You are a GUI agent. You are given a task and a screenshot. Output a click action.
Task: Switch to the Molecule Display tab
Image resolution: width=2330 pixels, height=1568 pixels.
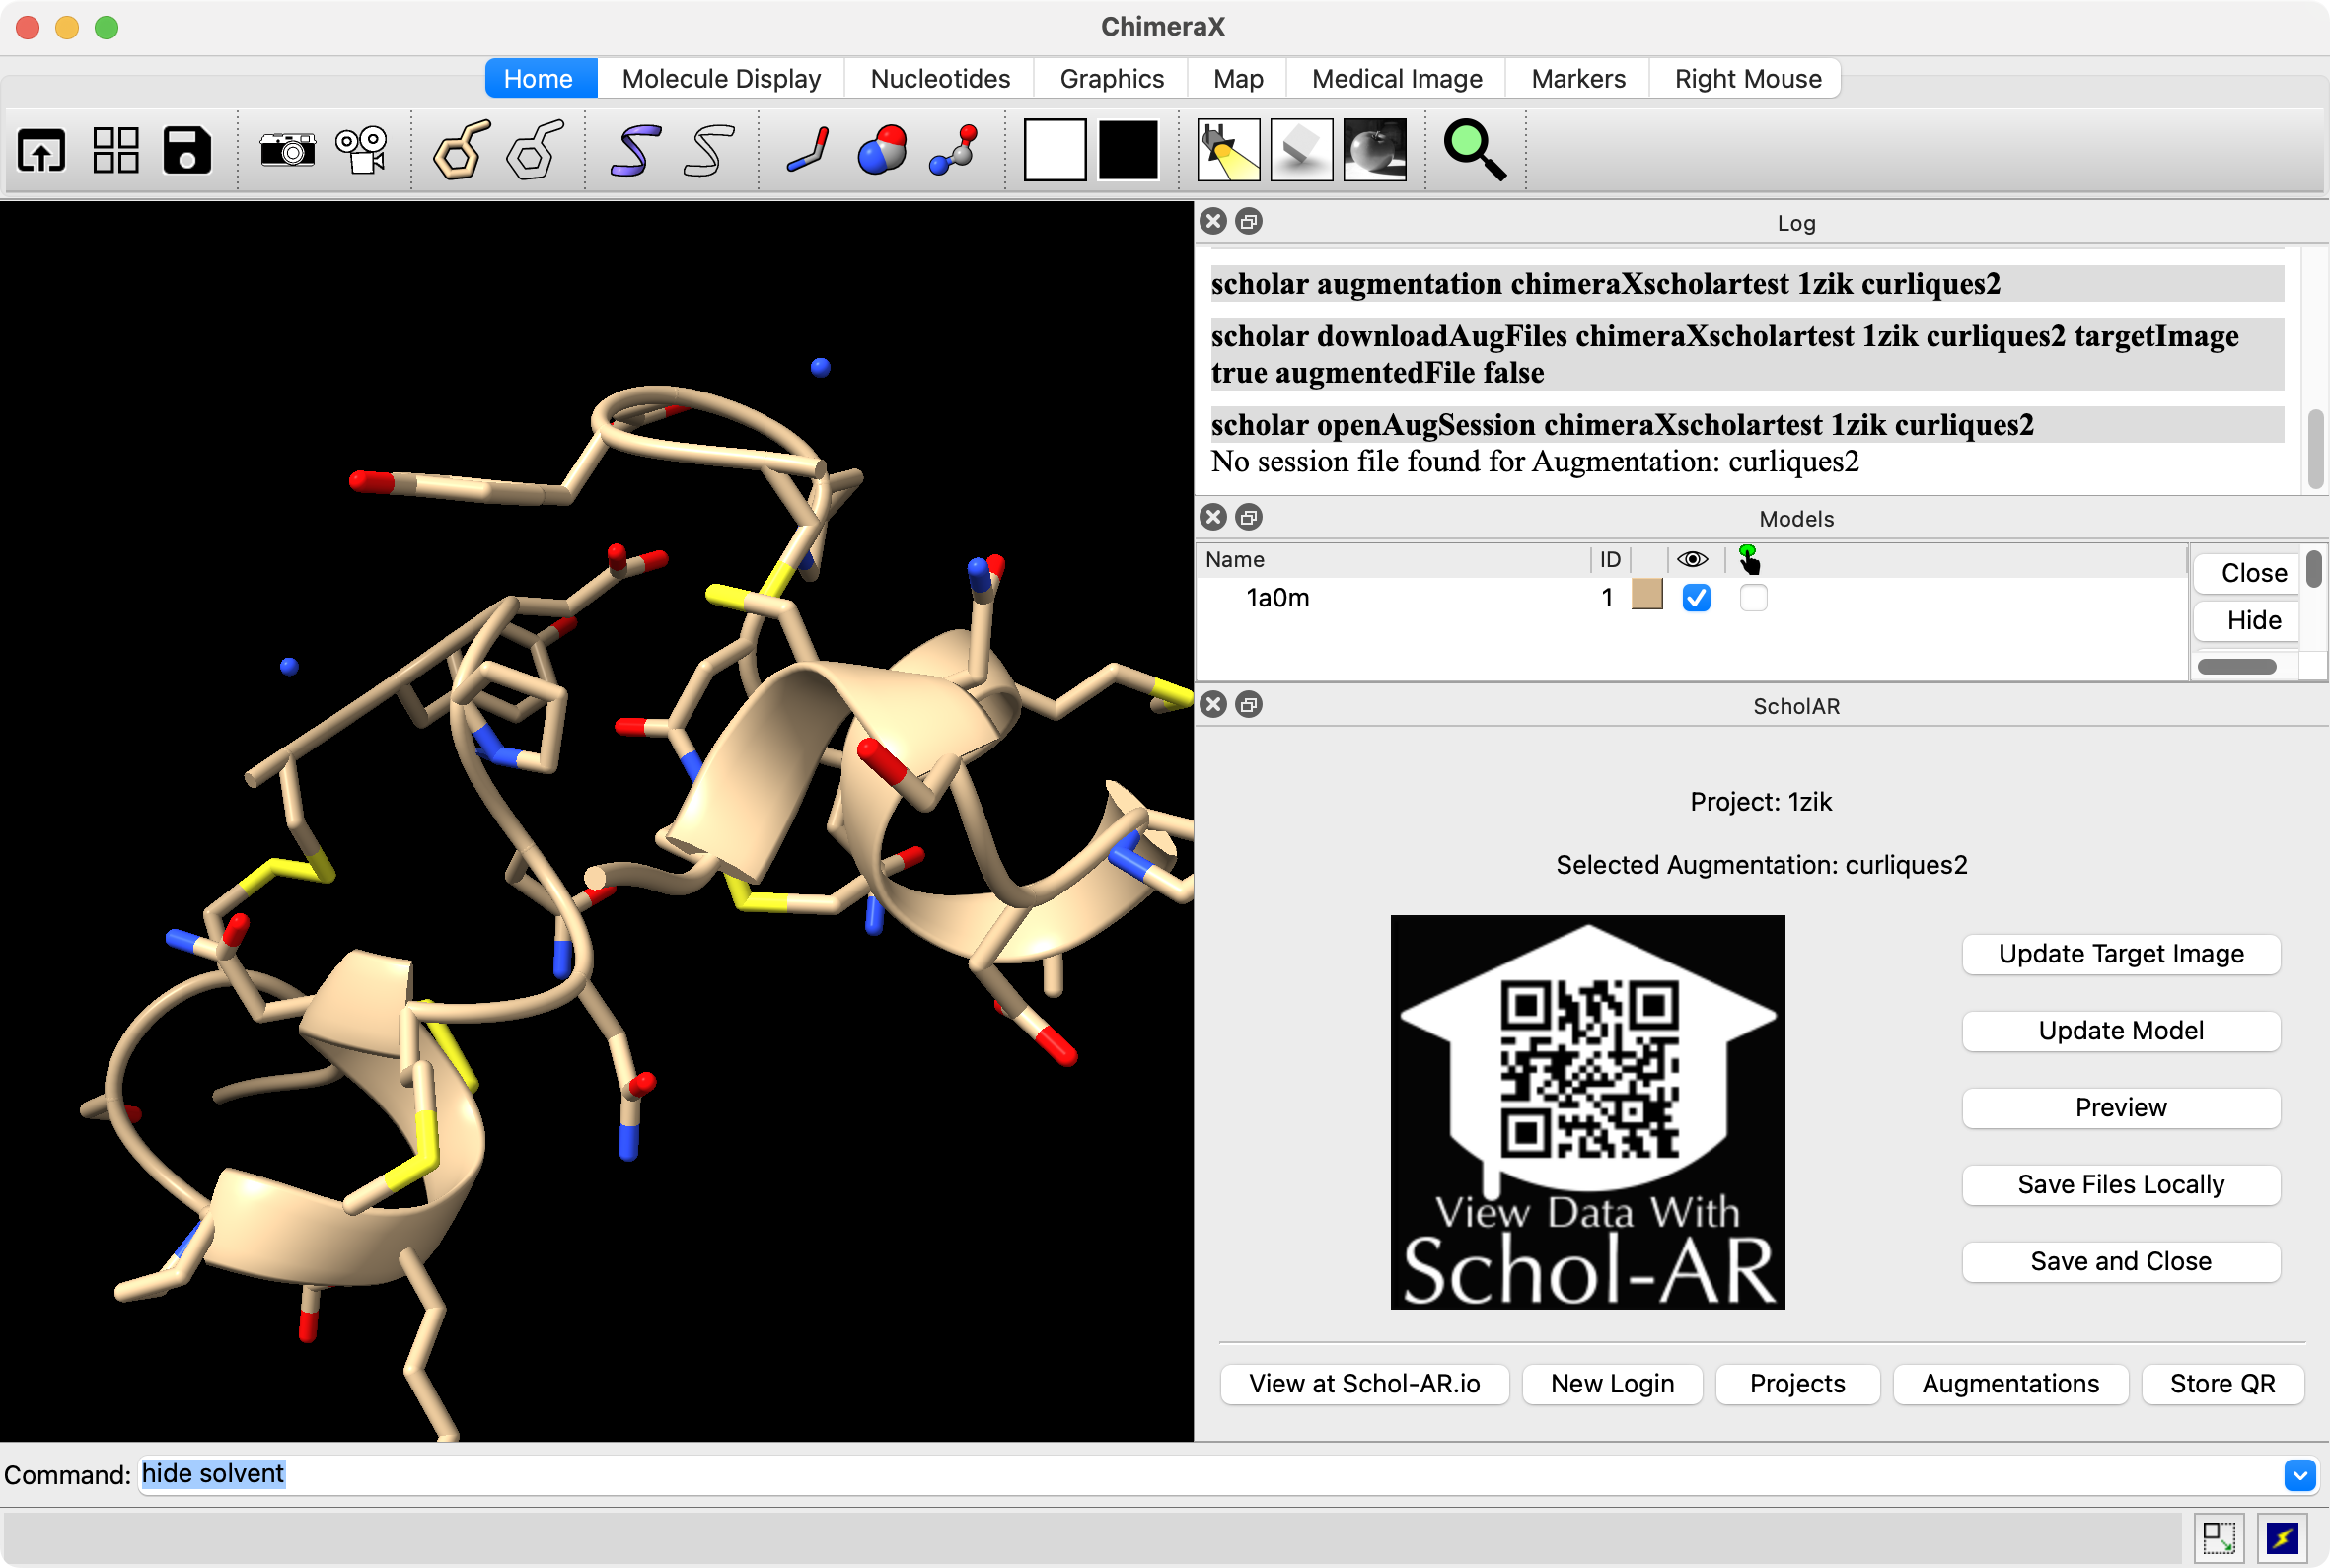pyautogui.click(x=720, y=79)
